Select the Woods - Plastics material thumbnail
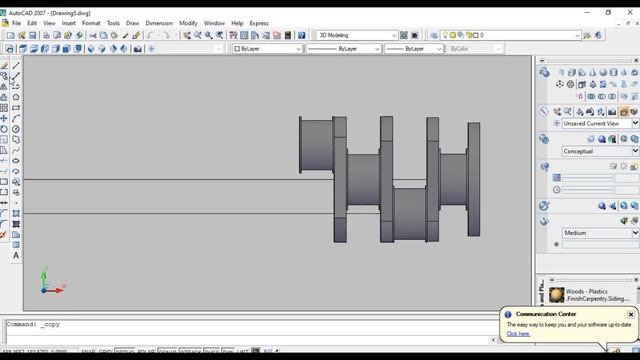The image size is (640, 360). 556,295
